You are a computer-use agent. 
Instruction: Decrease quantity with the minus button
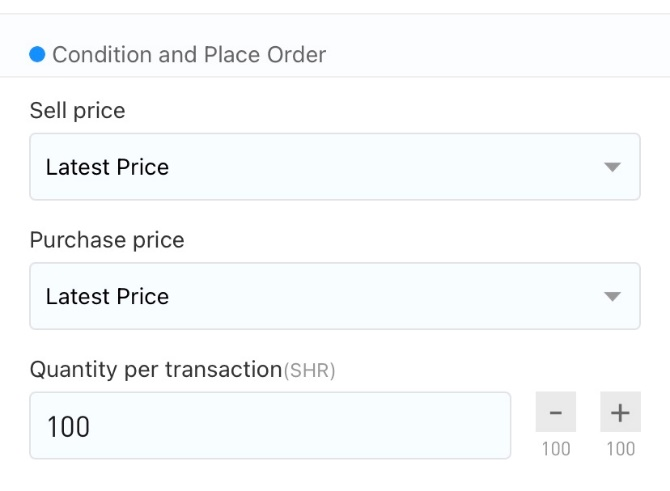pyautogui.click(x=555, y=412)
